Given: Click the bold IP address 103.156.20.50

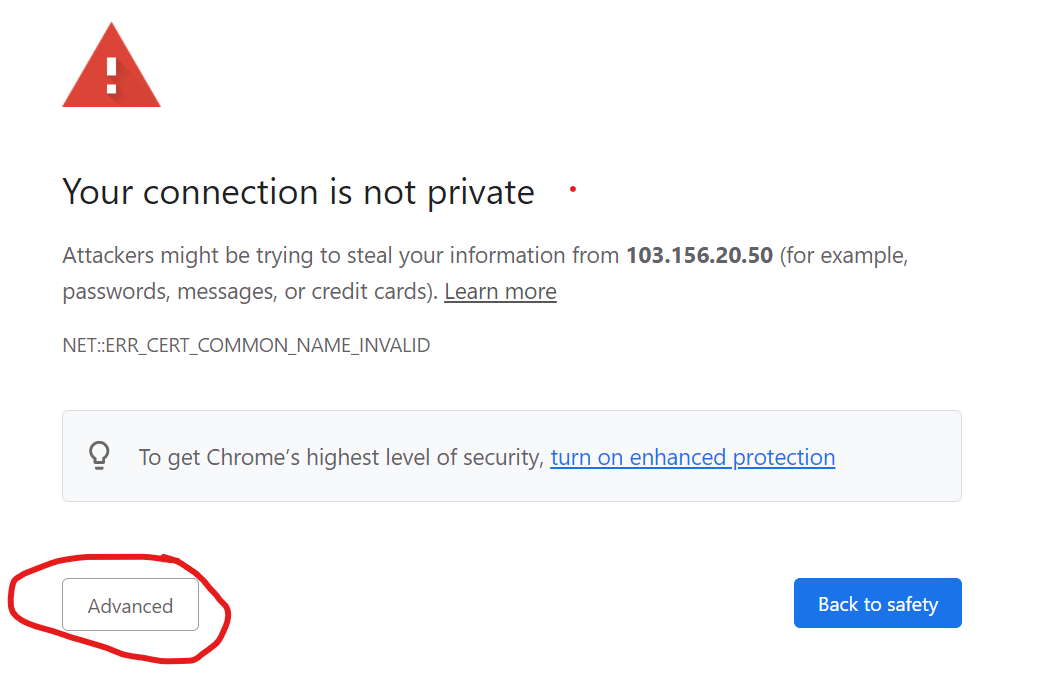Looking at the screenshot, I should [x=699, y=255].
